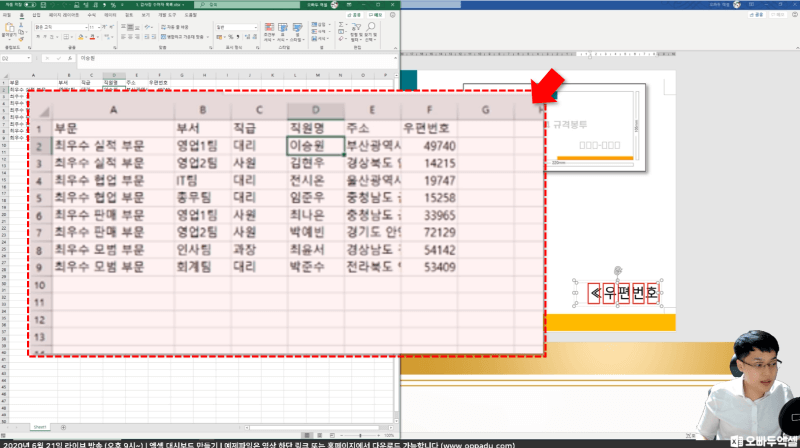Click the Bottom Align icon

pyautogui.click(x=137, y=28)
